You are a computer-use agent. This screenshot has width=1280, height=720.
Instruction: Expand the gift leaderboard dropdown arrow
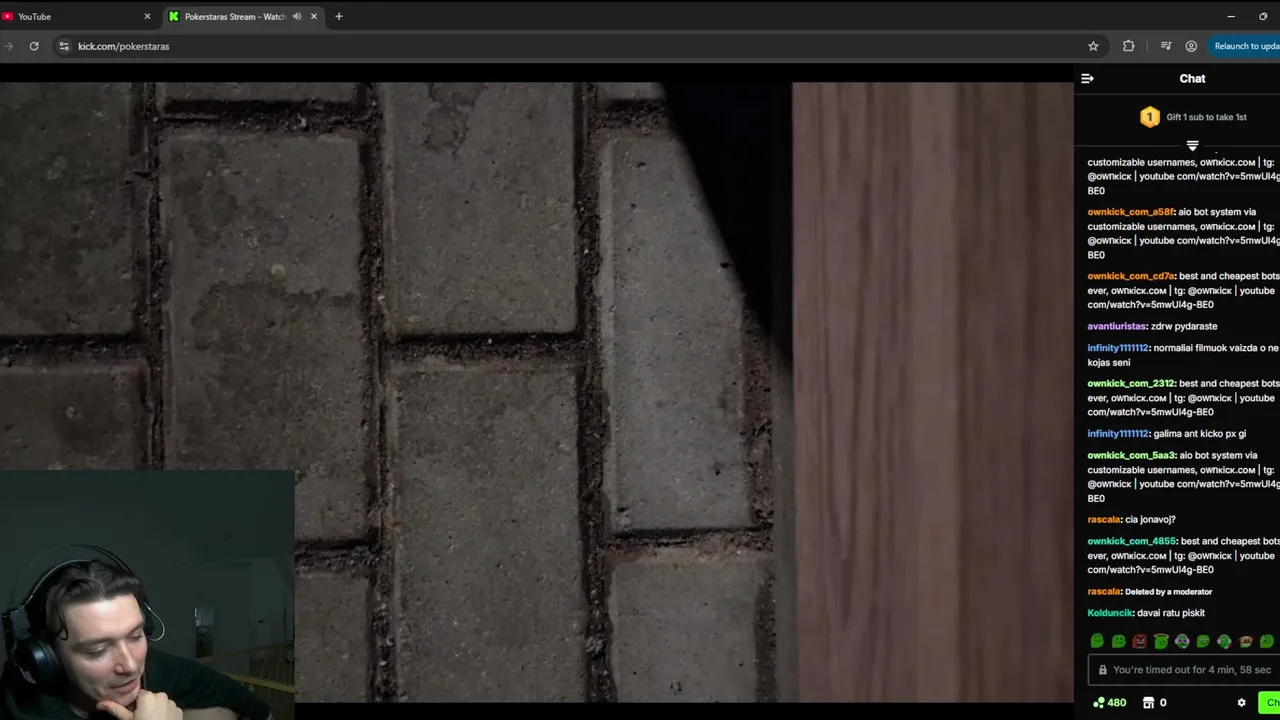[x=1192, y=146]
